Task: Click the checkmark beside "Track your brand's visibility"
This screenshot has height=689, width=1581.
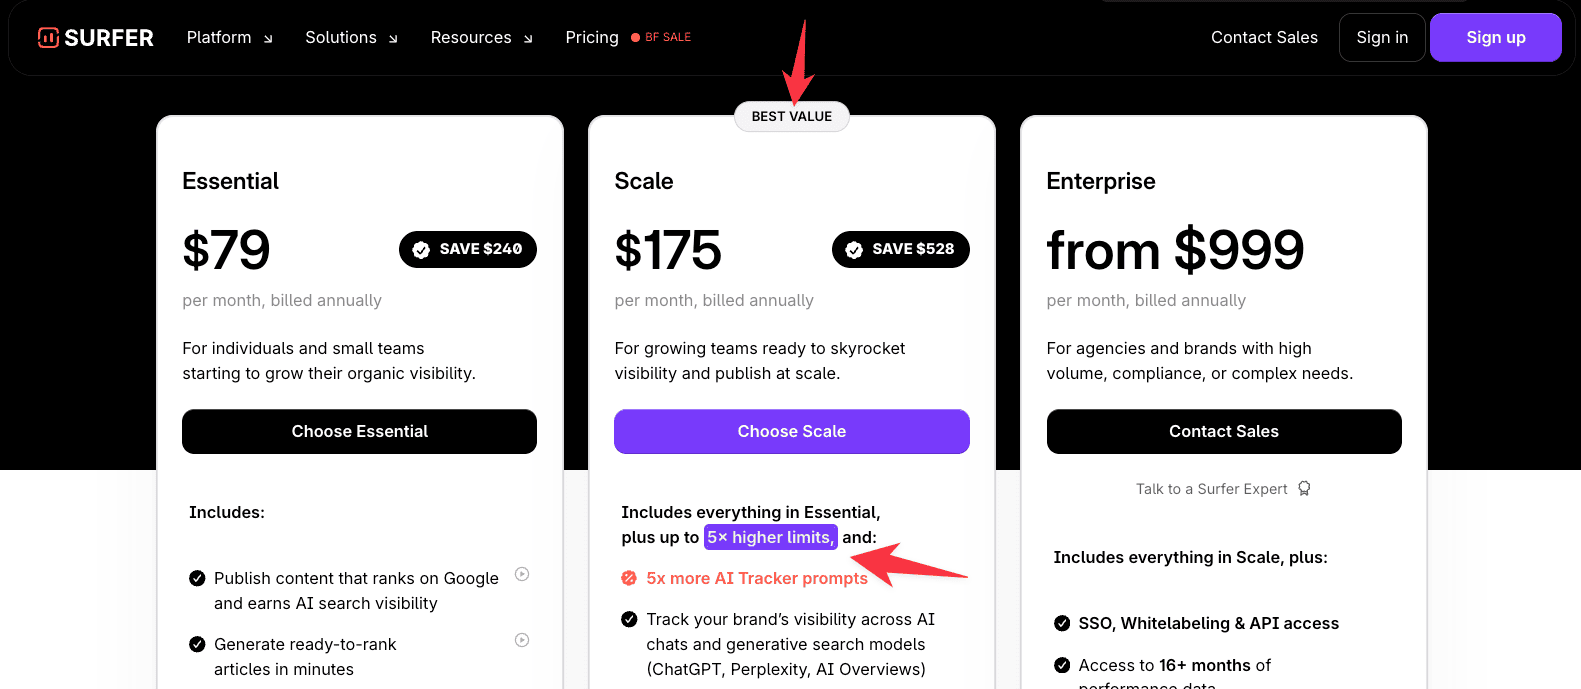Action: [x=628, y=619]
